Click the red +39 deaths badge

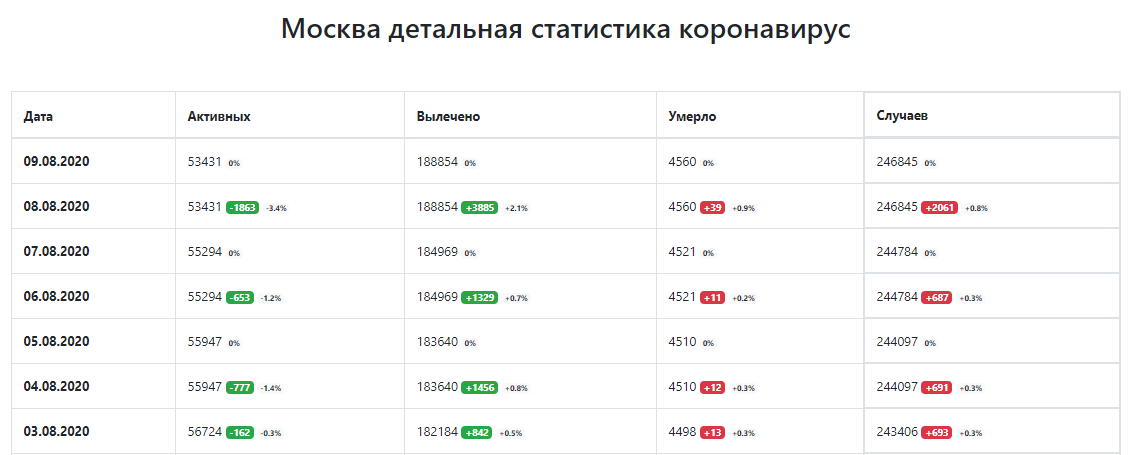[x=713, y=208]
